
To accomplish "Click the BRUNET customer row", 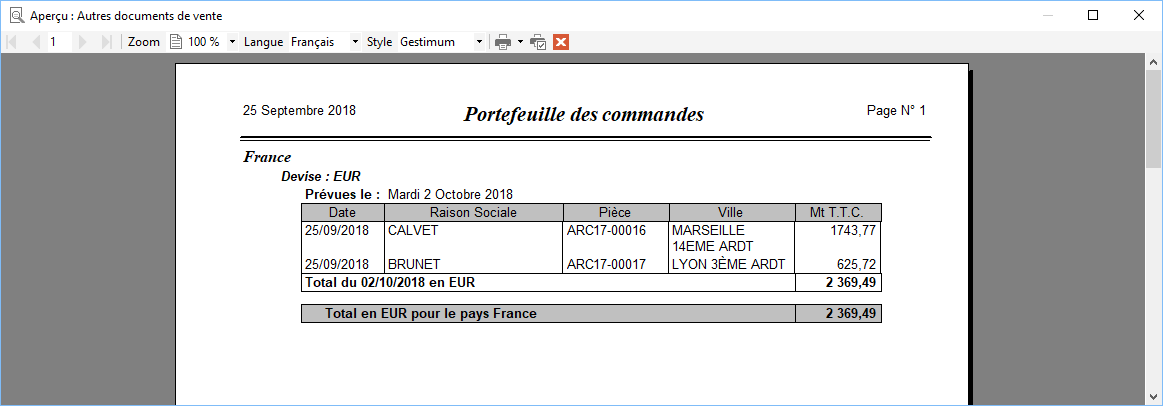I will pos(591,264).
